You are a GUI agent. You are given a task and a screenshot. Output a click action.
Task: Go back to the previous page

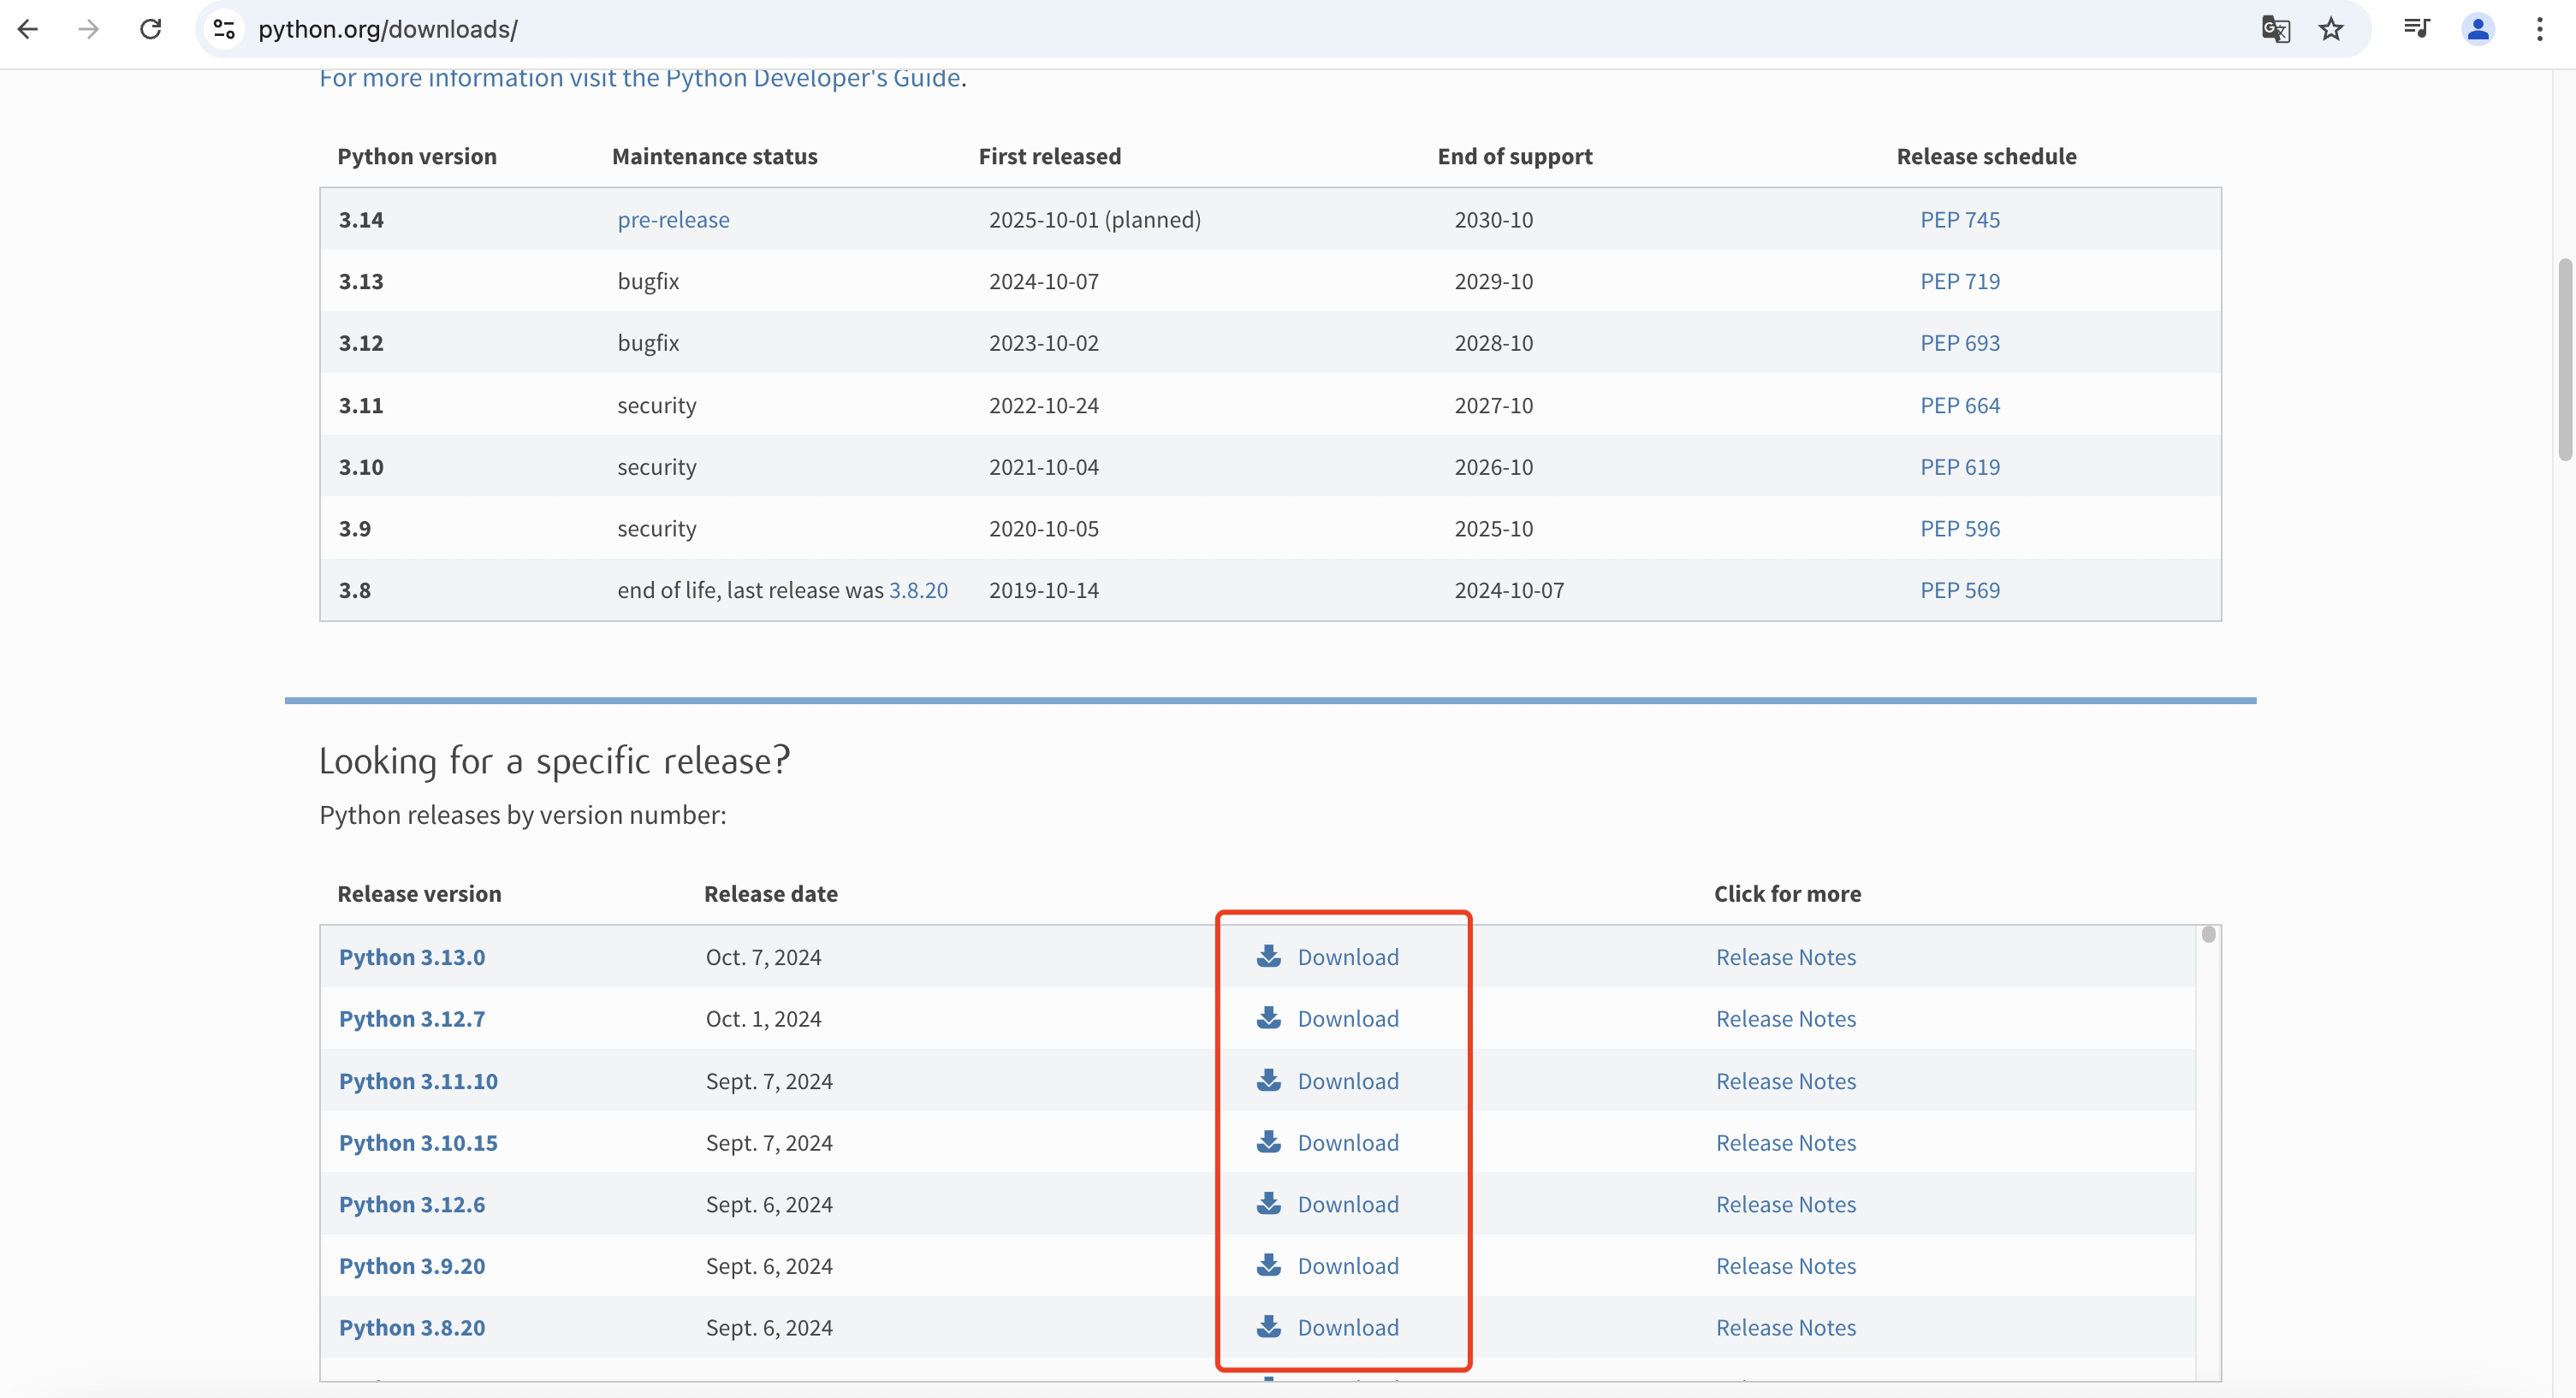tap(28, 29)
